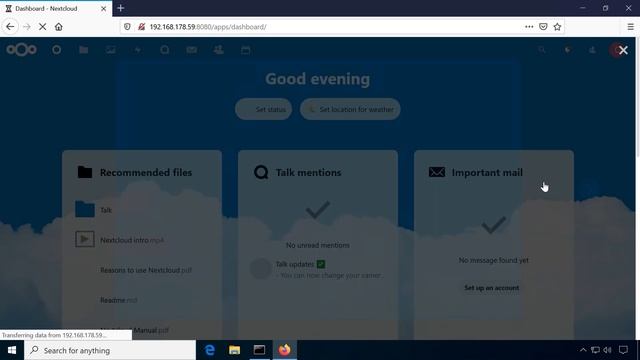Click the Firefox taskbar icon

[284, 350]
